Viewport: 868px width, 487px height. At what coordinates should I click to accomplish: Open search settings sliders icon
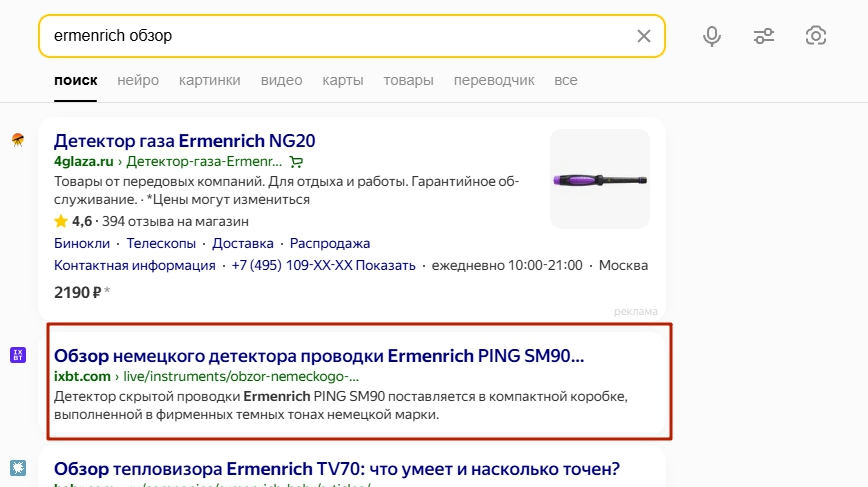click(764, 36)
